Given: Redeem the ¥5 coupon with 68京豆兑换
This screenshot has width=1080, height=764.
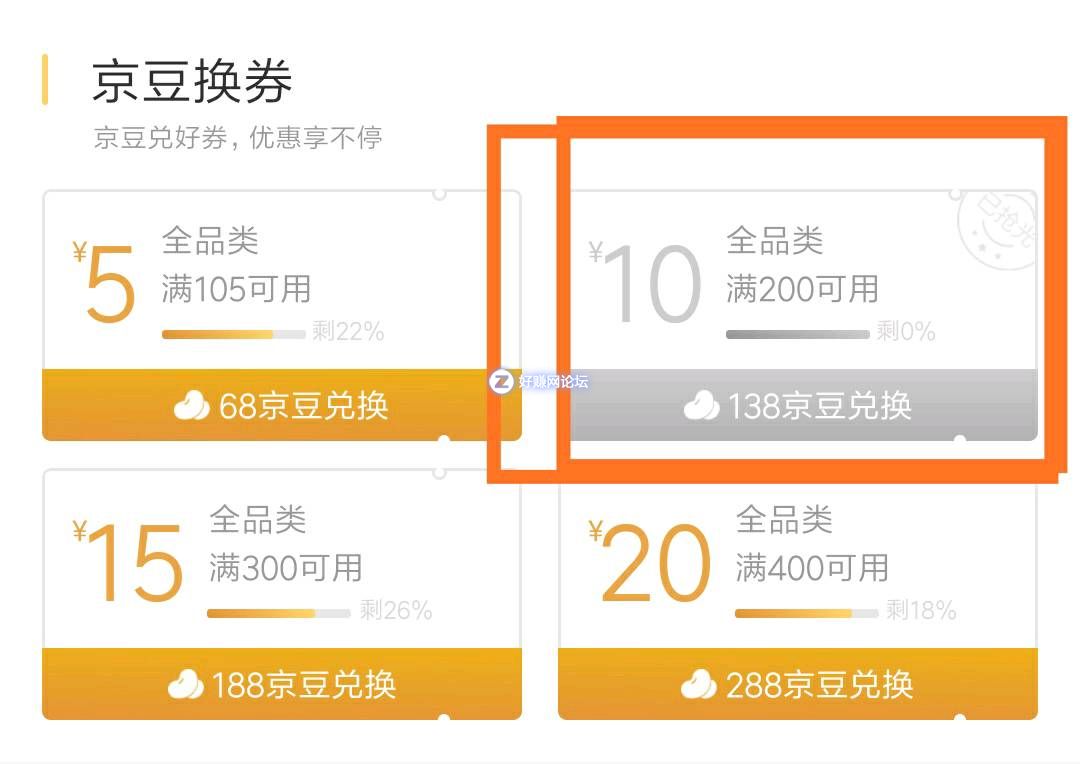Looking at the screenshot, I should coord(282,405).
